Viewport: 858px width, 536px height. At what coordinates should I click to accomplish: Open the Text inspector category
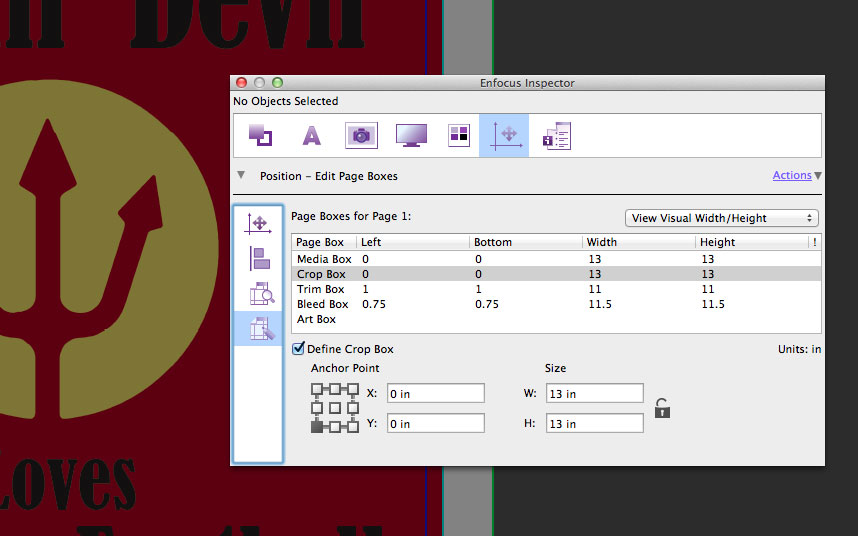311,135
